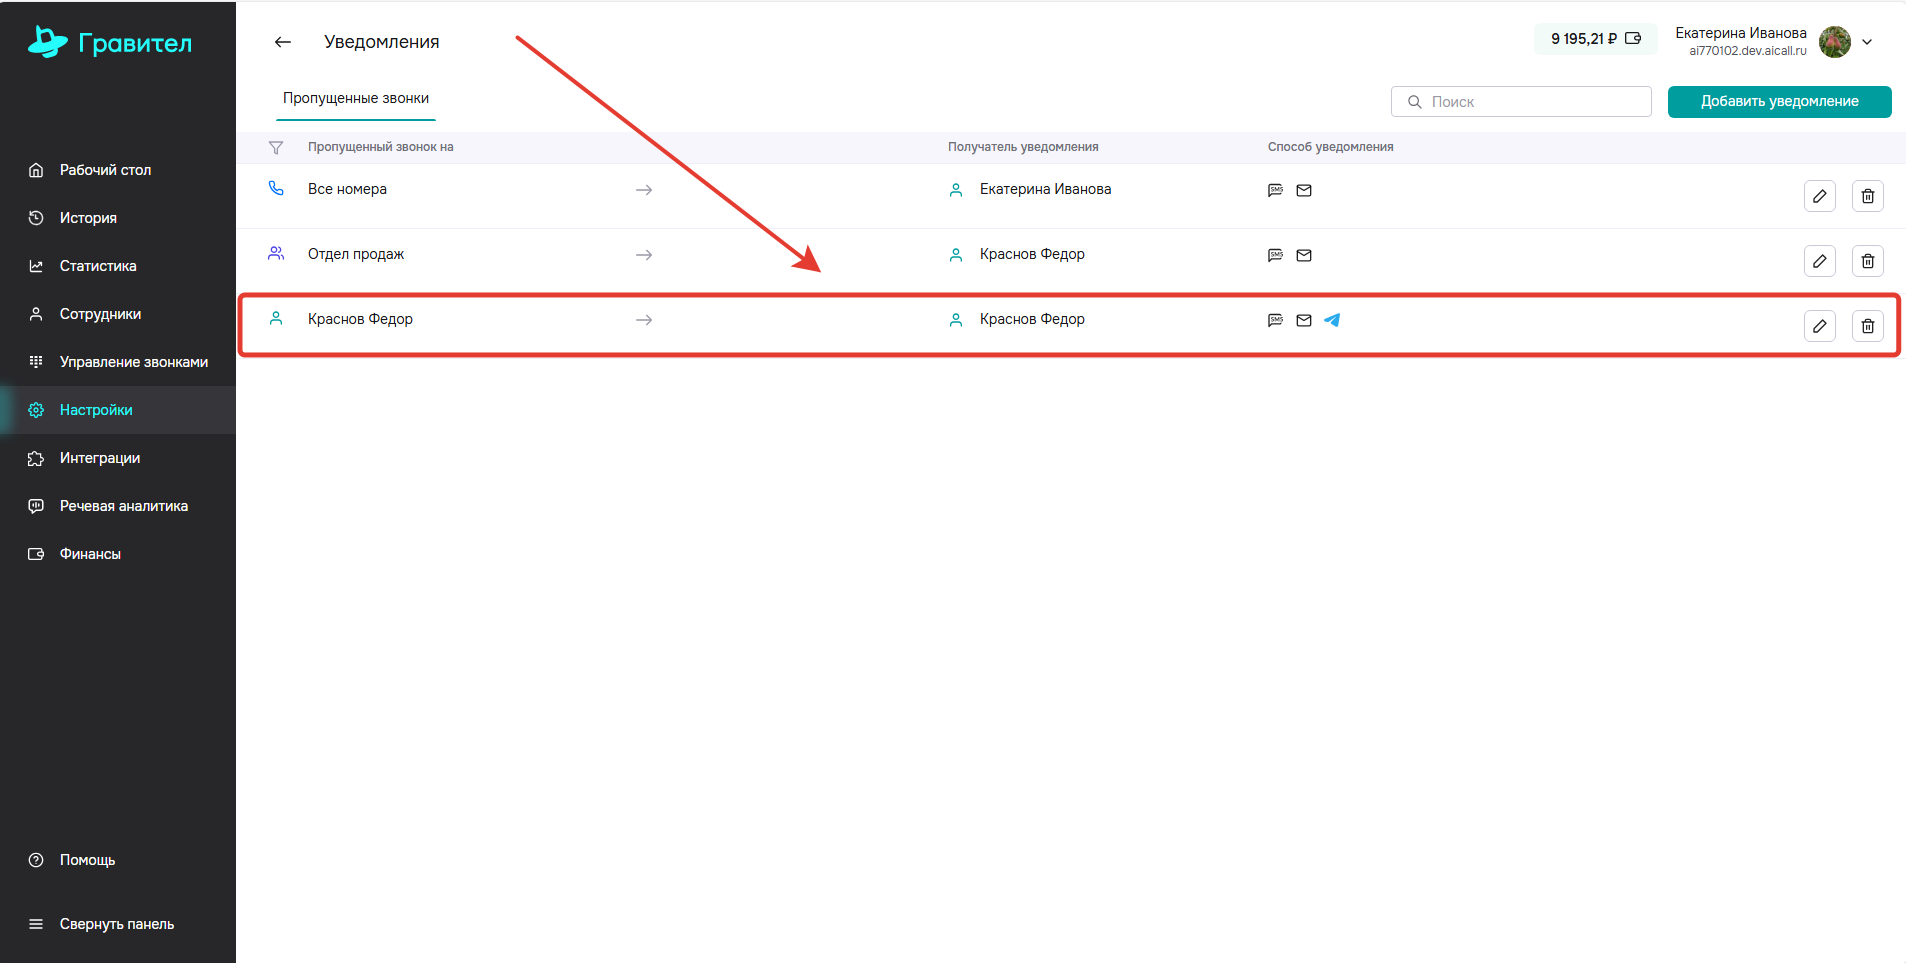The image size is (1906, 963).
Task: Expand the user profile dropdown chevron
Action: [1867, 42]
